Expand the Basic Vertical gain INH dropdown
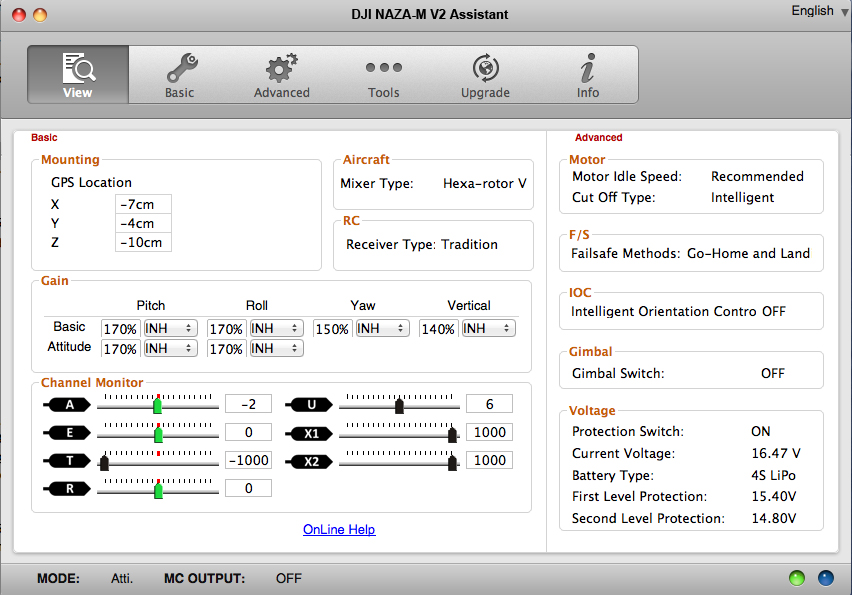852x595 pixels. point(488,328)
